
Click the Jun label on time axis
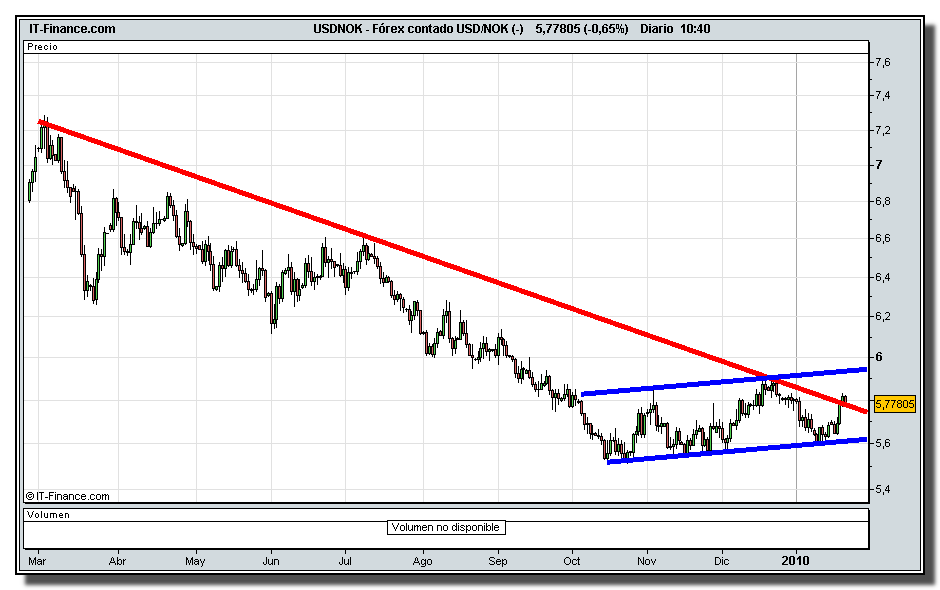click(x=271, y=561)
